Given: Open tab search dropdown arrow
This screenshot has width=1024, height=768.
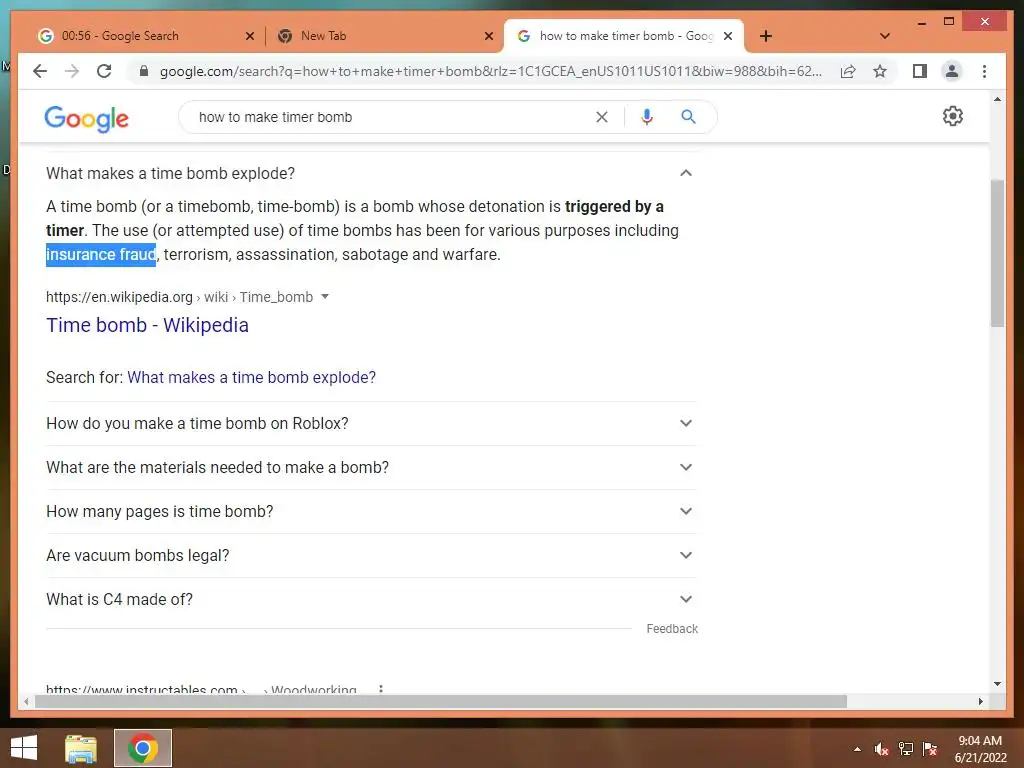Looking at the screenshot, I should pyautogui.click(x=885, y=36).
